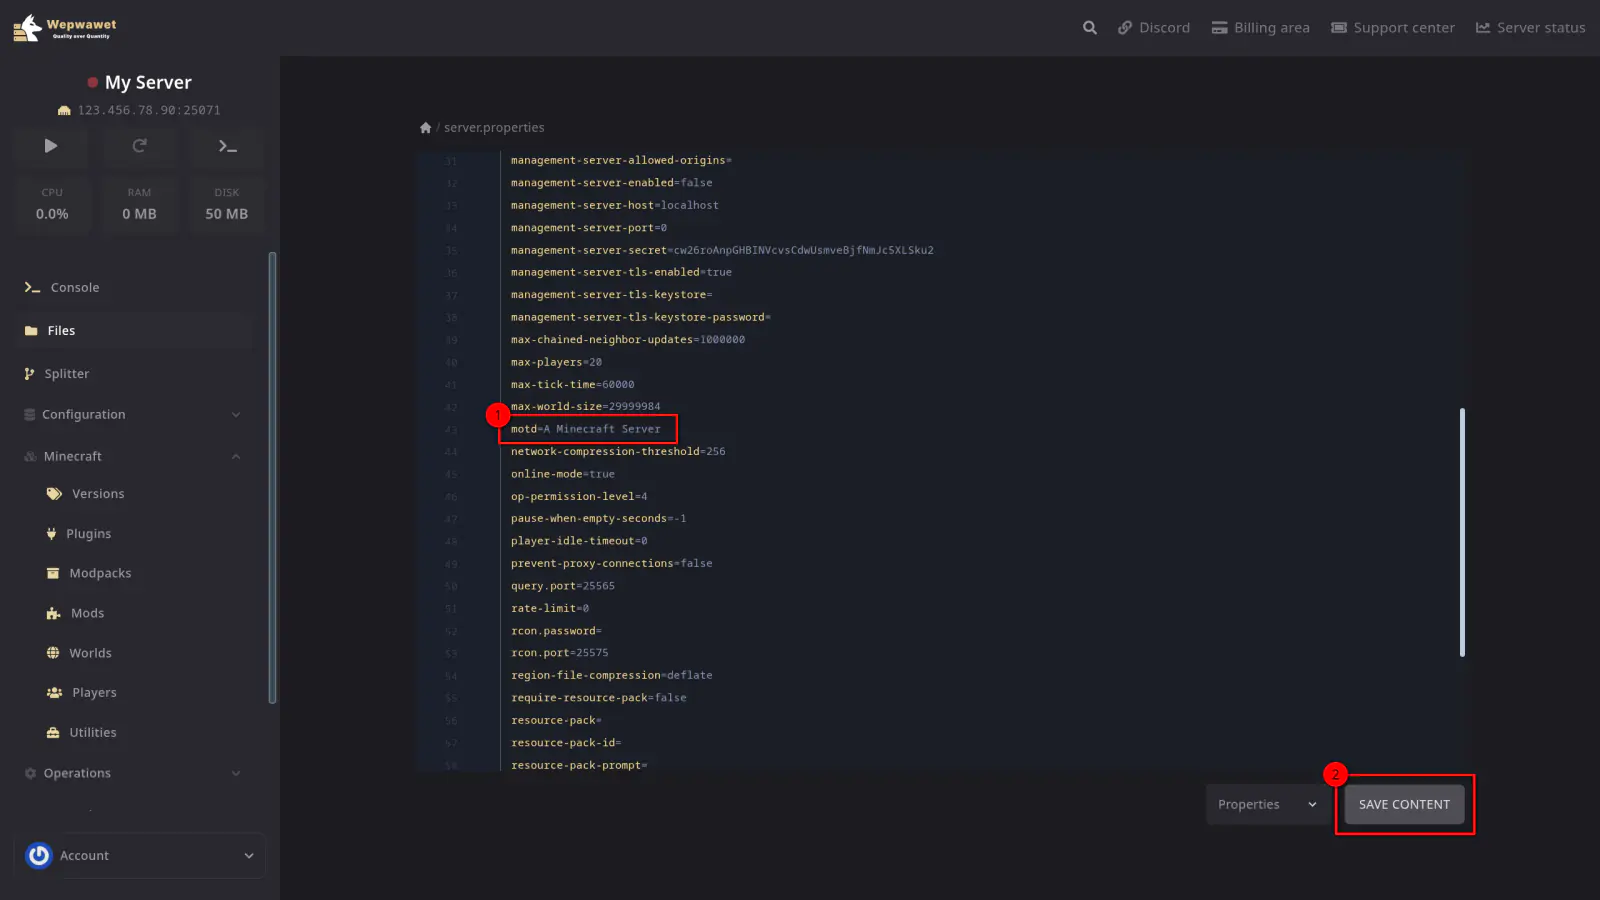Click the motd=A Minecraft Server line

[586, 429]
